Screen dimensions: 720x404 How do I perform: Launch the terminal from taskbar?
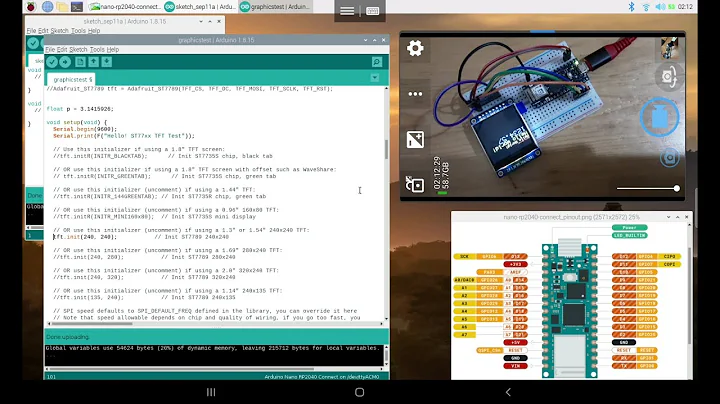point(77,6)
